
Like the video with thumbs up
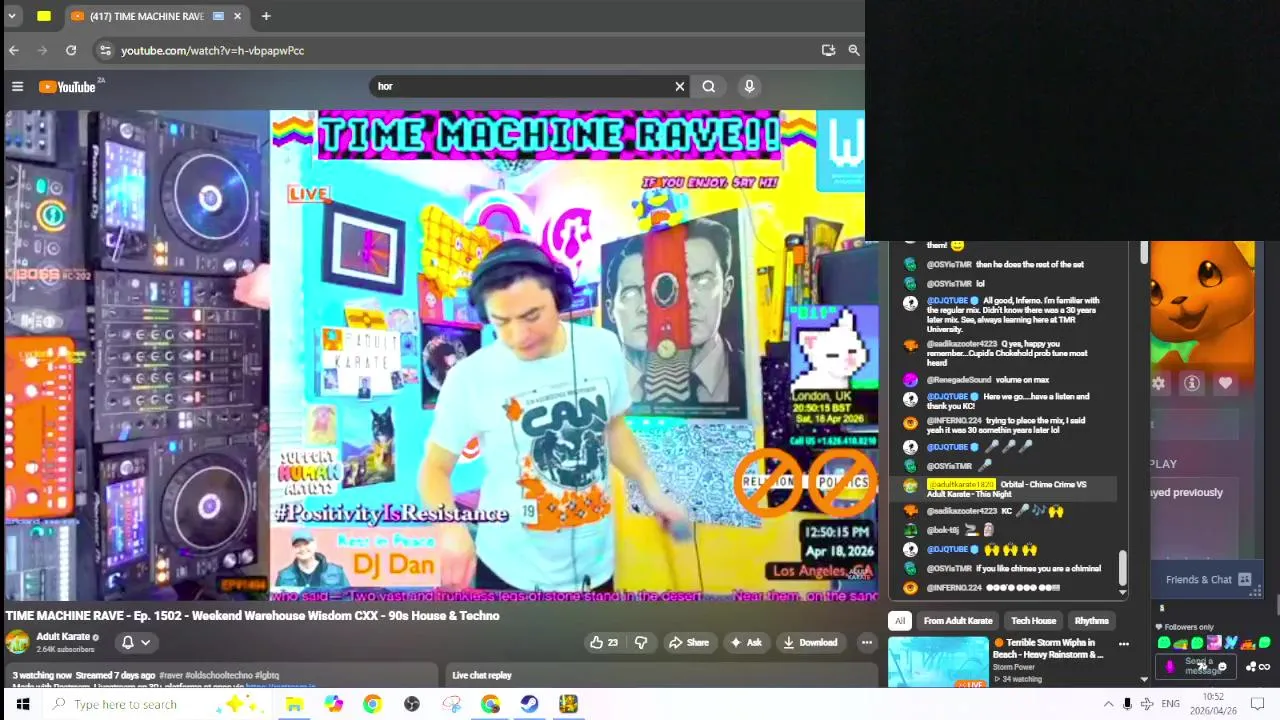pos(603,642)
